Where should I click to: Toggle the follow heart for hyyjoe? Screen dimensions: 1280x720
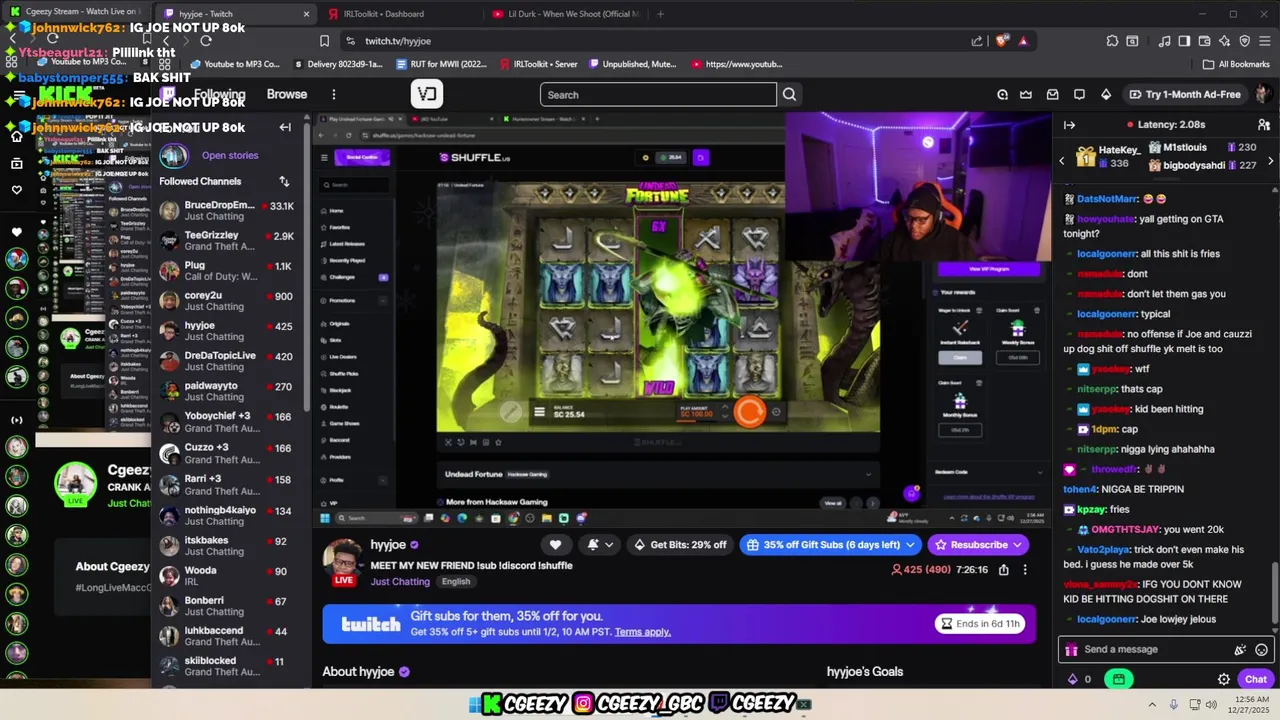[x=555, y=545]
